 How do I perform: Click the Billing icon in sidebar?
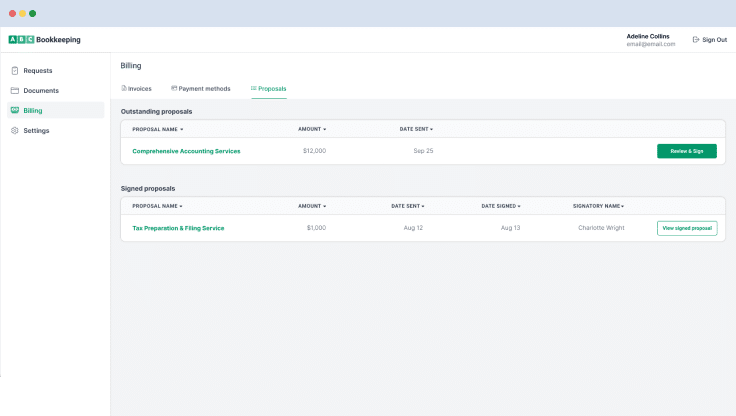coord(14,111)
